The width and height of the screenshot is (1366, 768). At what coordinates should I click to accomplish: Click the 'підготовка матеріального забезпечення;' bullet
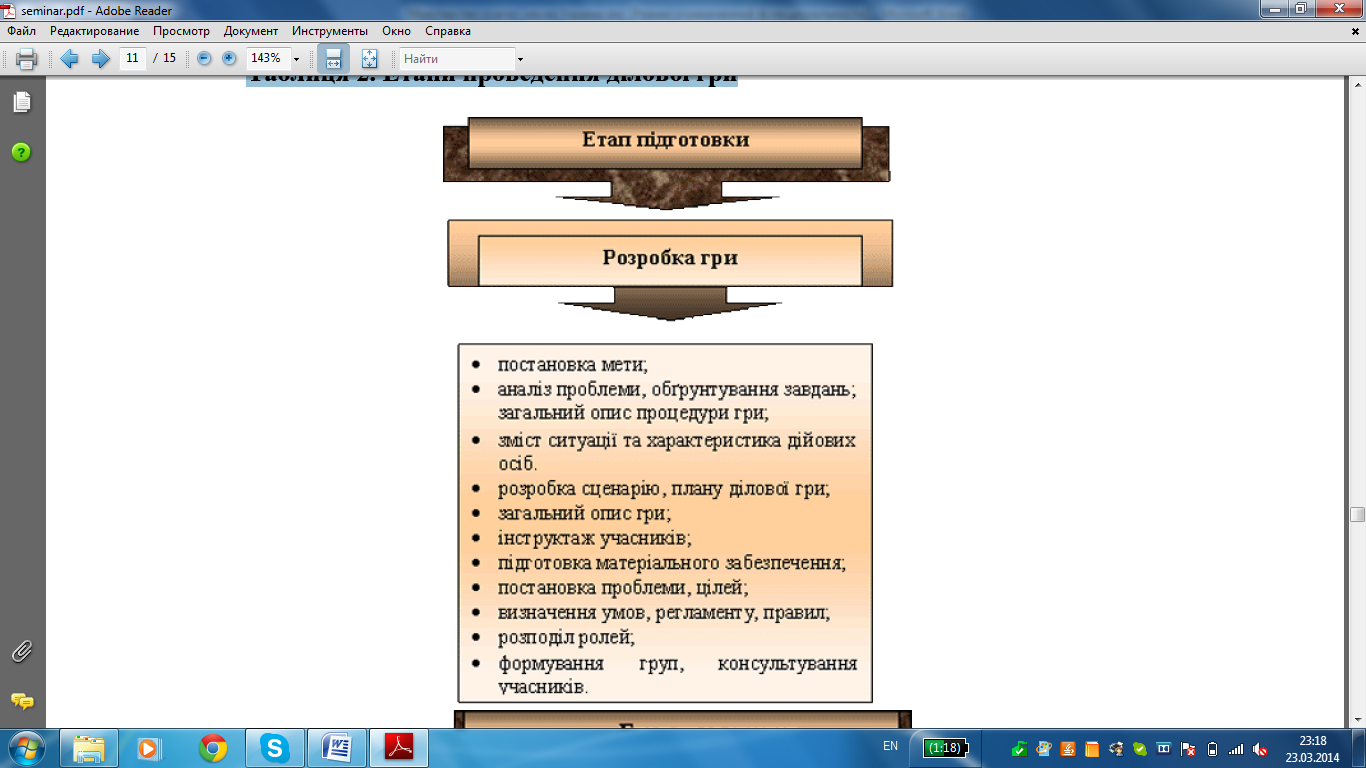(x=672, y=563)
